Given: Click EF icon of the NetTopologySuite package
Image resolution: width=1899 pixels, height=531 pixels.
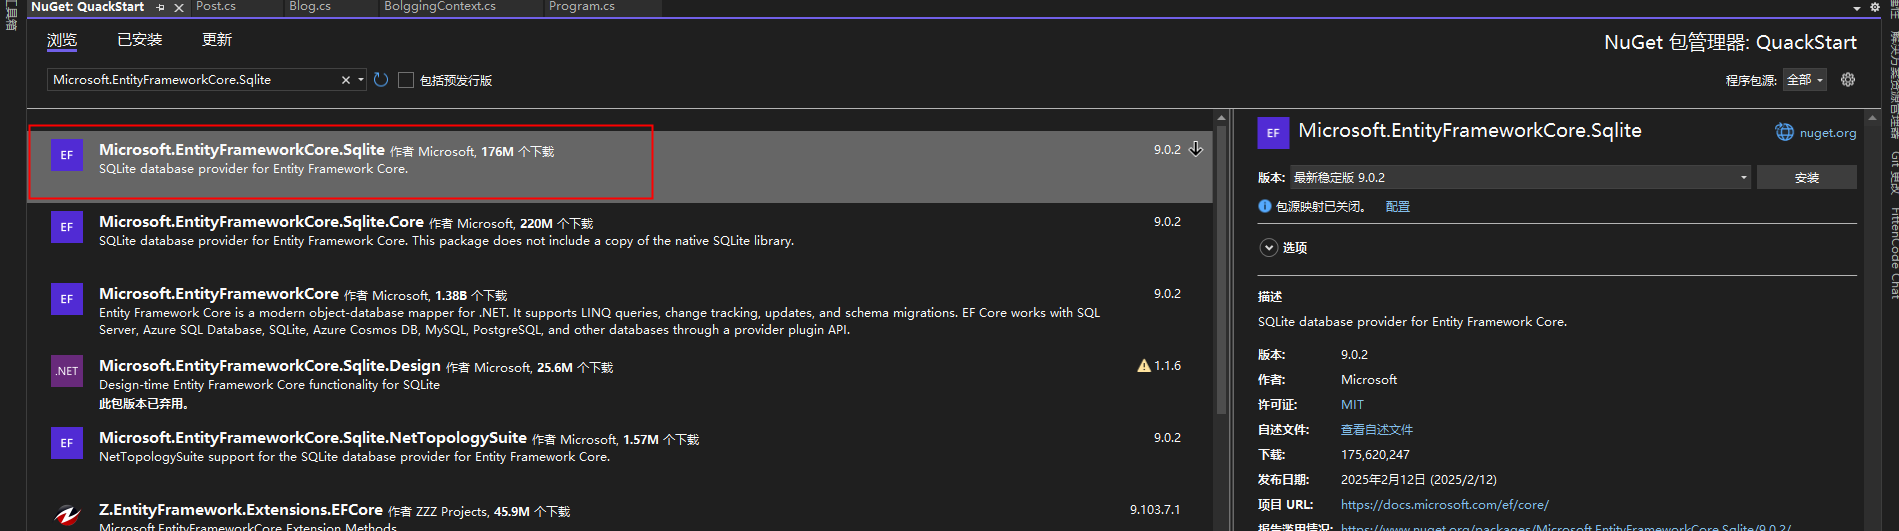Looking at the screenshot, I should point(67,443).
